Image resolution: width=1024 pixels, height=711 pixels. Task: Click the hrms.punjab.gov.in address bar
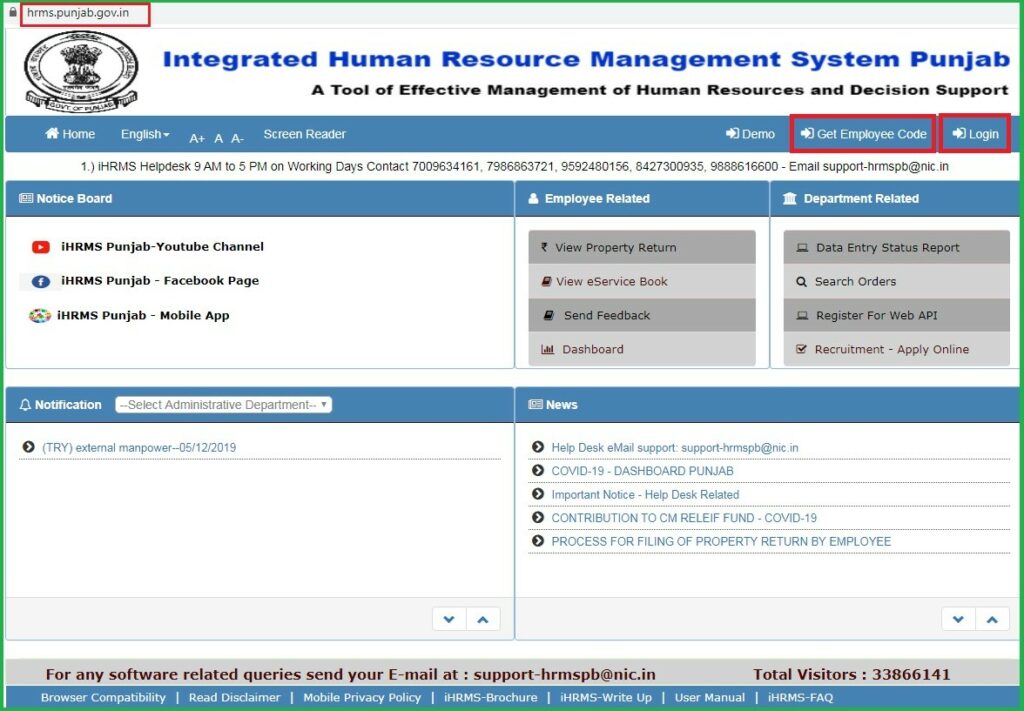click(85, 14)
